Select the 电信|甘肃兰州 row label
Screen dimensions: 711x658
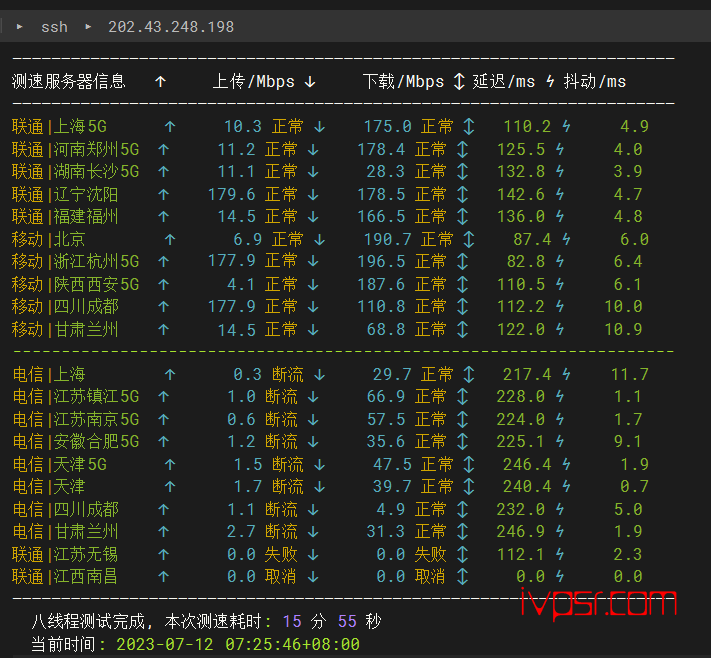click(65, 531)
